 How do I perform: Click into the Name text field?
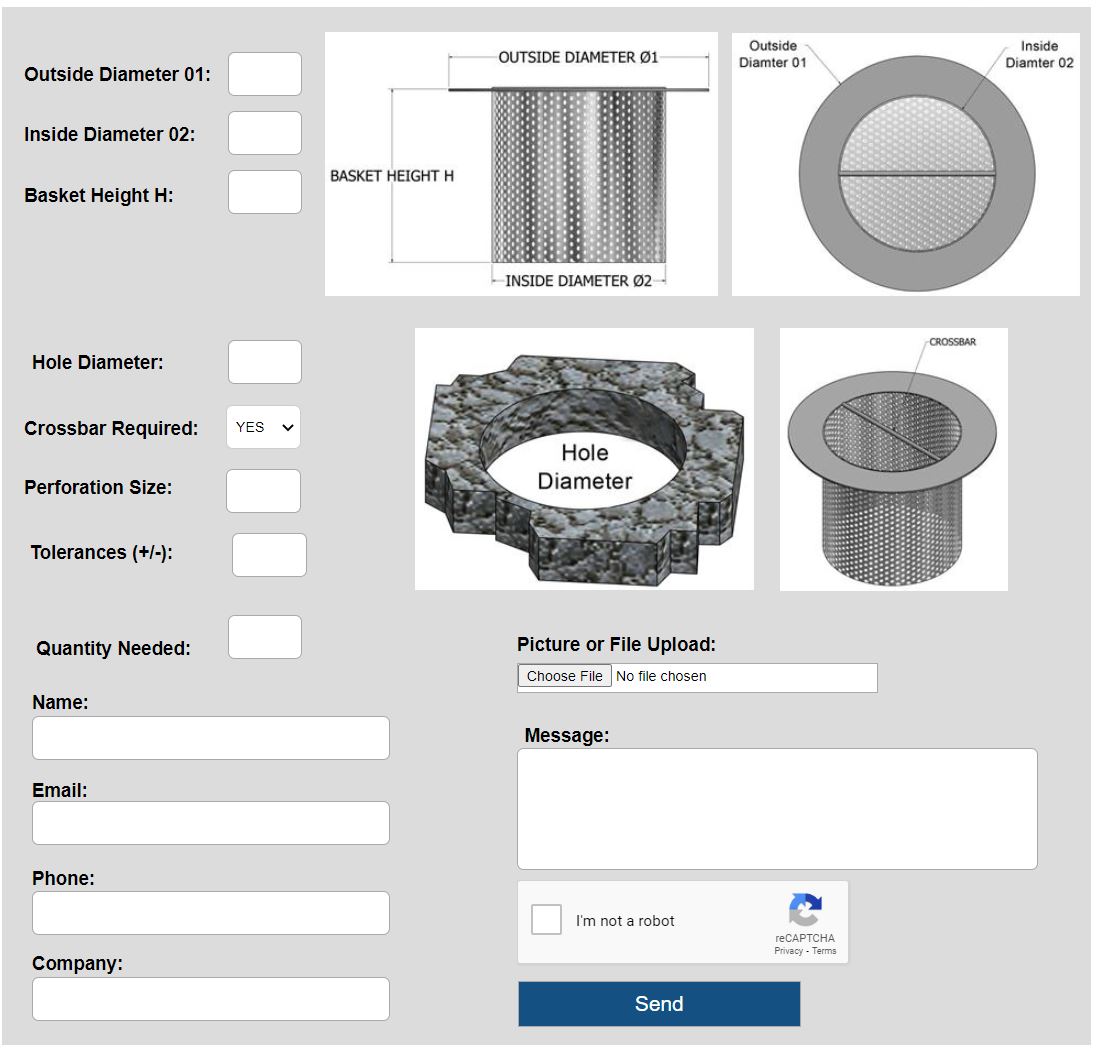[x=211, y=738]
